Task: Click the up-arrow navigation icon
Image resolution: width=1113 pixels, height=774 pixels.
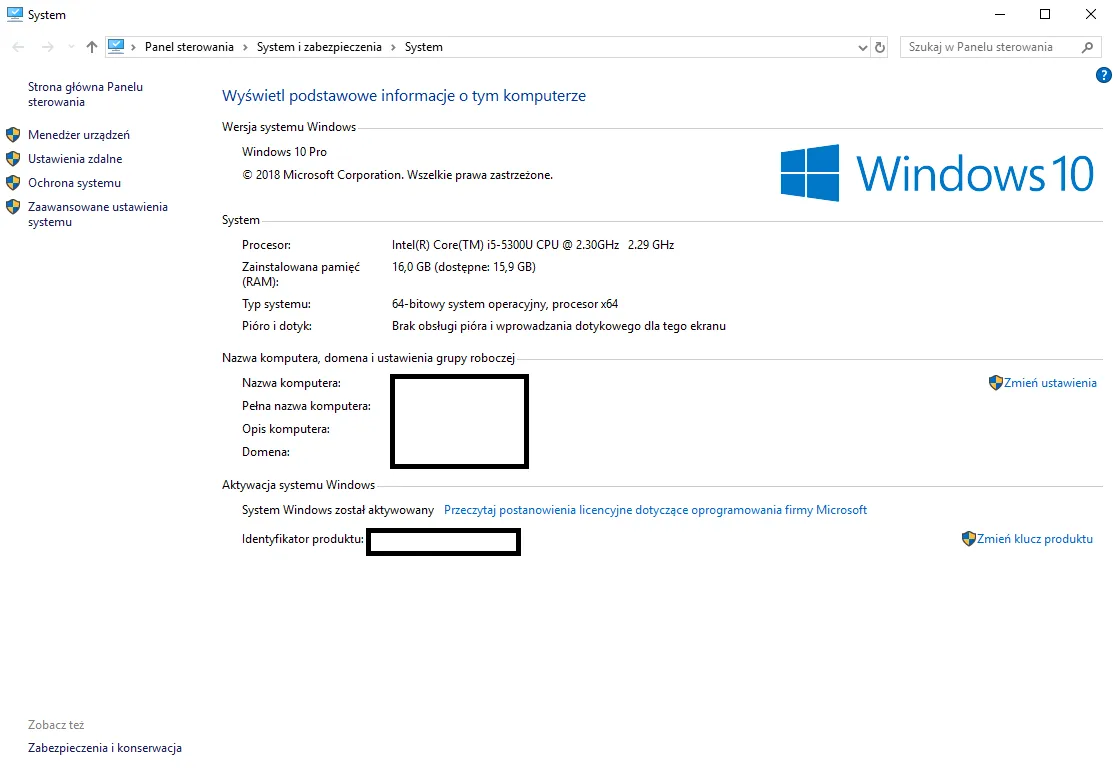Action: [91, 46]
